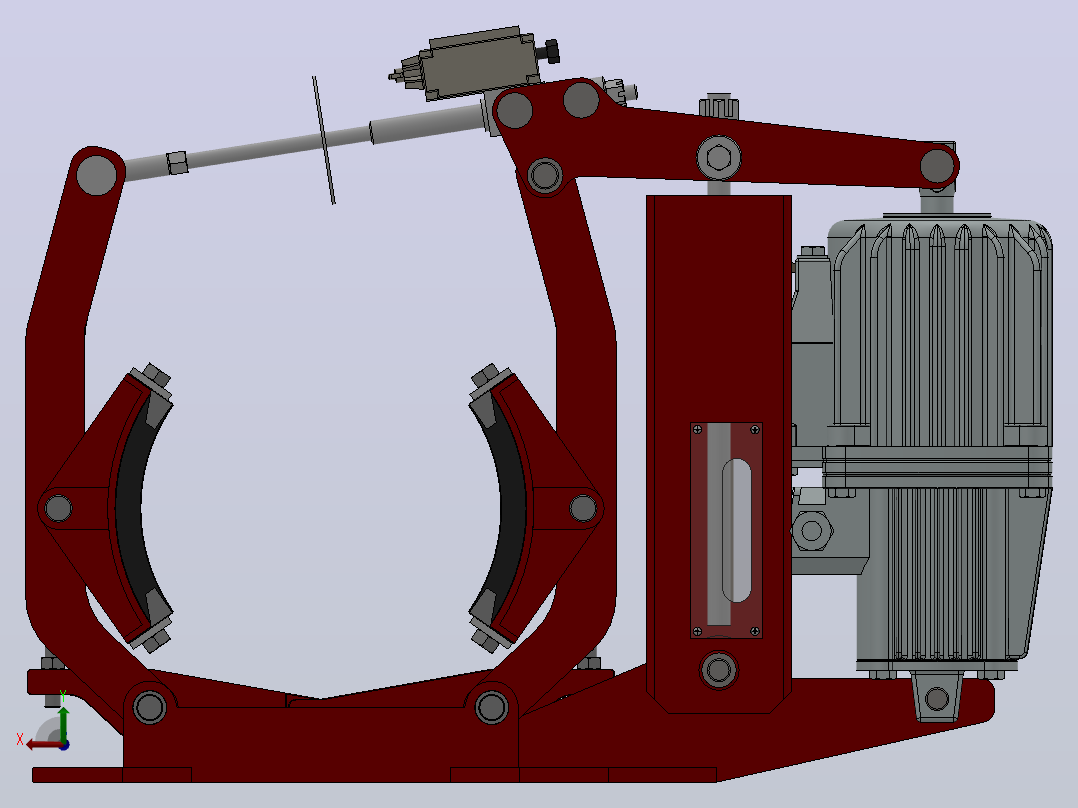
Task: Pick the bottom-right base pivot pin
Action: coord(492,706)
